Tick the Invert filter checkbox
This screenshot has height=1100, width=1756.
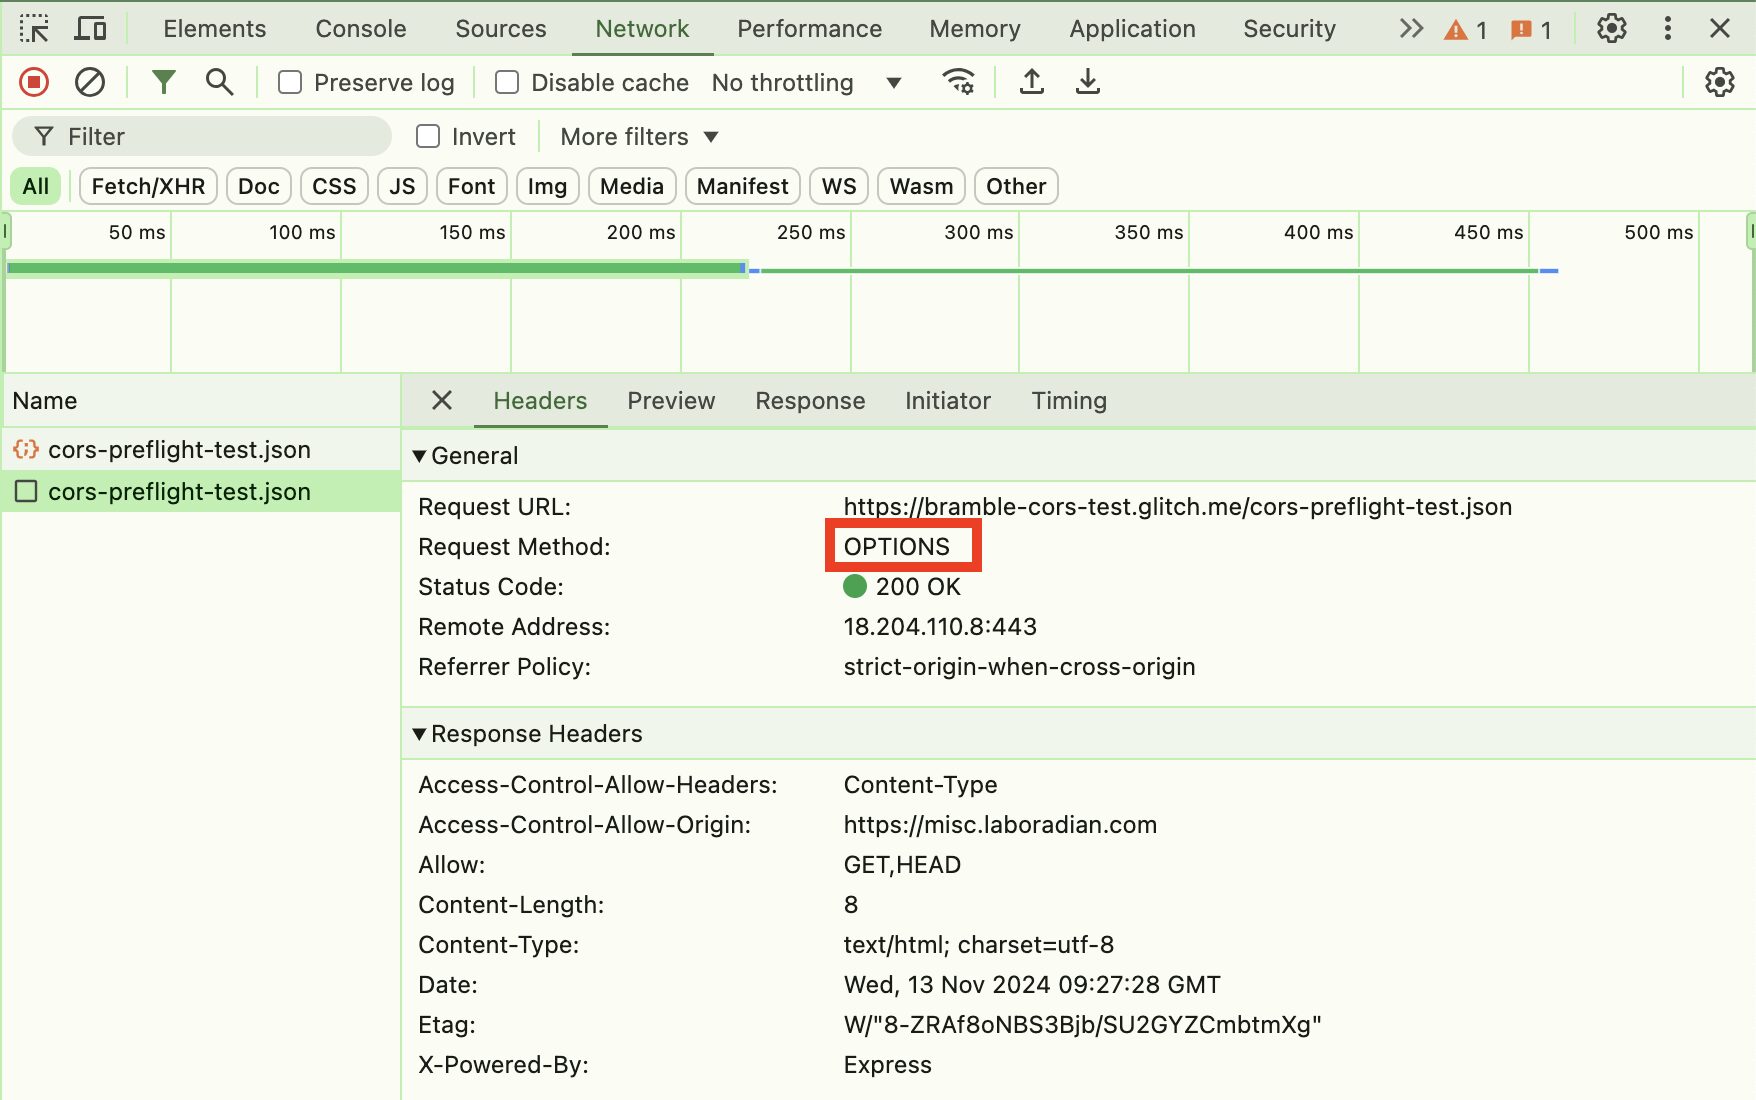point(428,137)
